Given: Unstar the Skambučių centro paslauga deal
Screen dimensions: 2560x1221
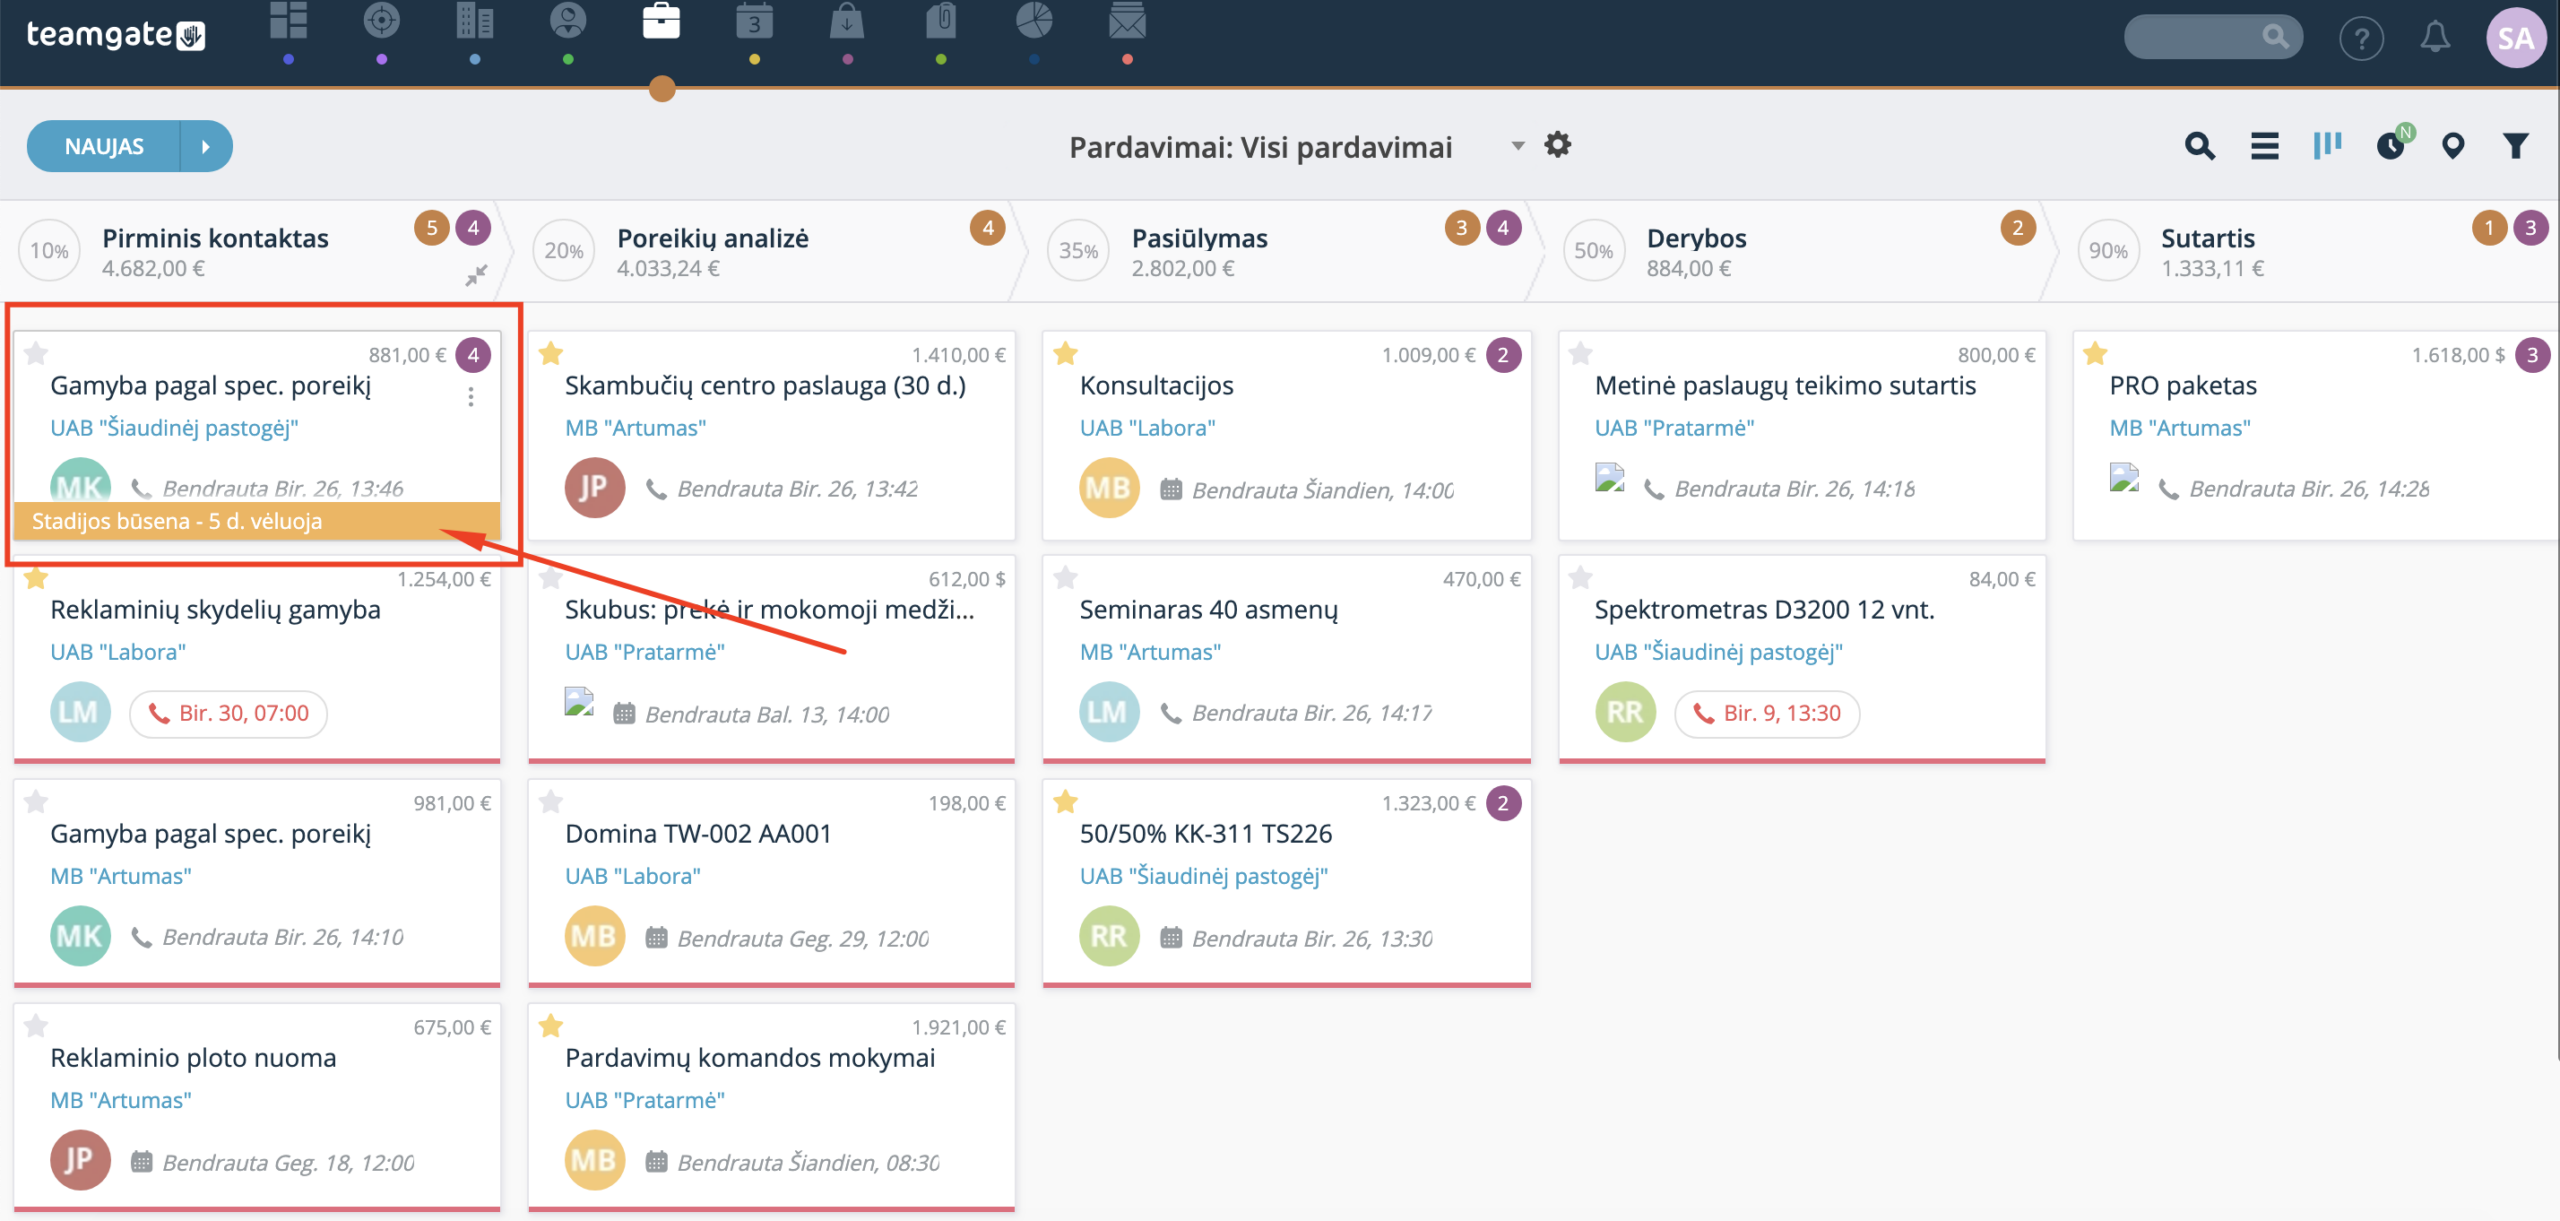Looking at the screenshot, I should pos(551,353).
